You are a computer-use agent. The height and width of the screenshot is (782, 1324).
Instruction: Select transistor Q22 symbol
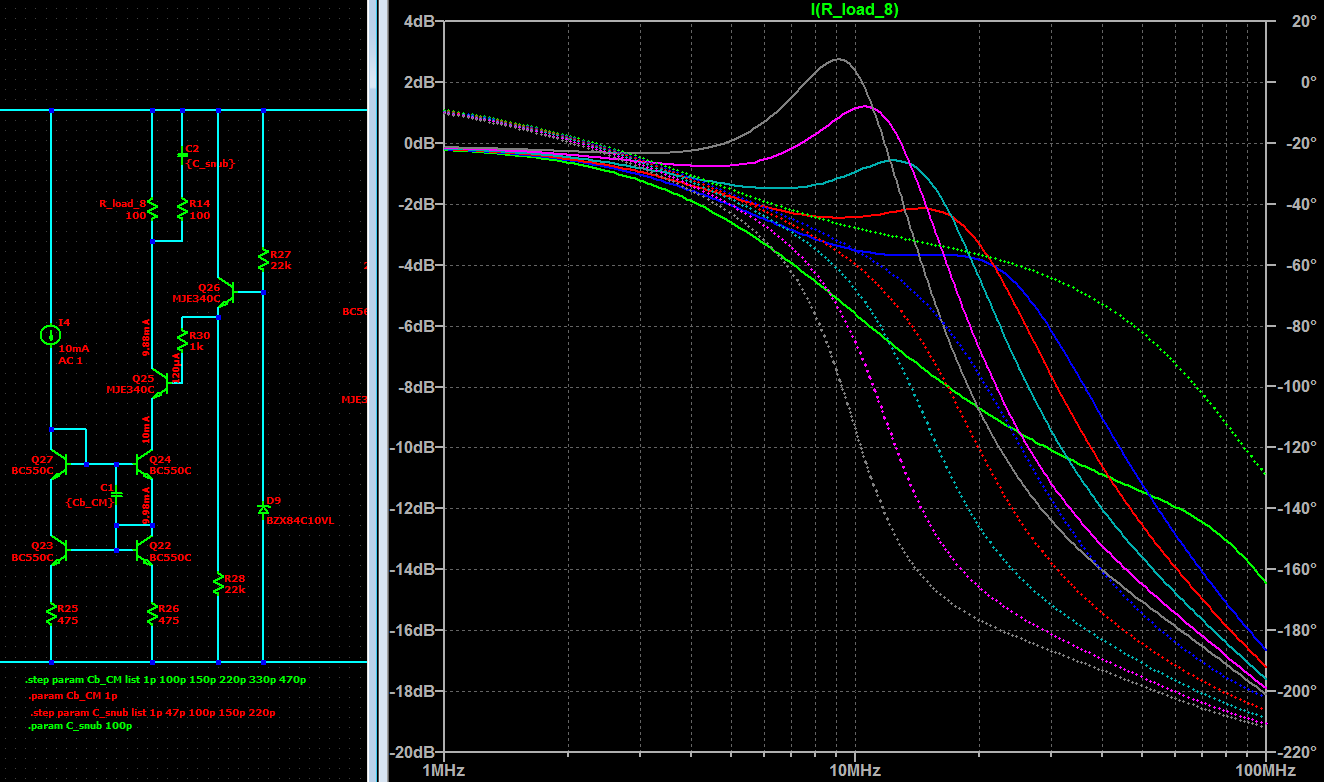coord(144,550)
